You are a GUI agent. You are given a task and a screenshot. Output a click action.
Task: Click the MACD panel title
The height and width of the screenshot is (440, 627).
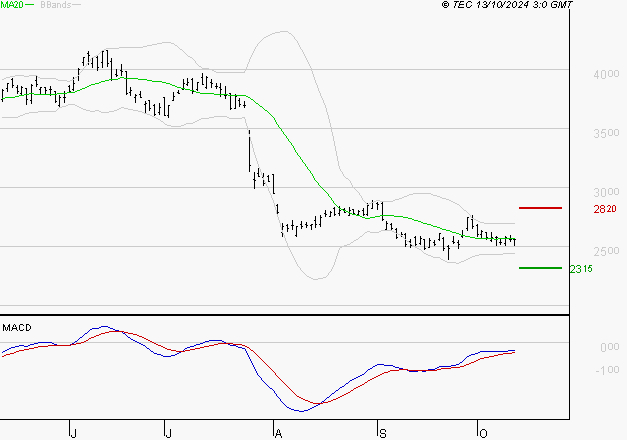pos(17,328)
